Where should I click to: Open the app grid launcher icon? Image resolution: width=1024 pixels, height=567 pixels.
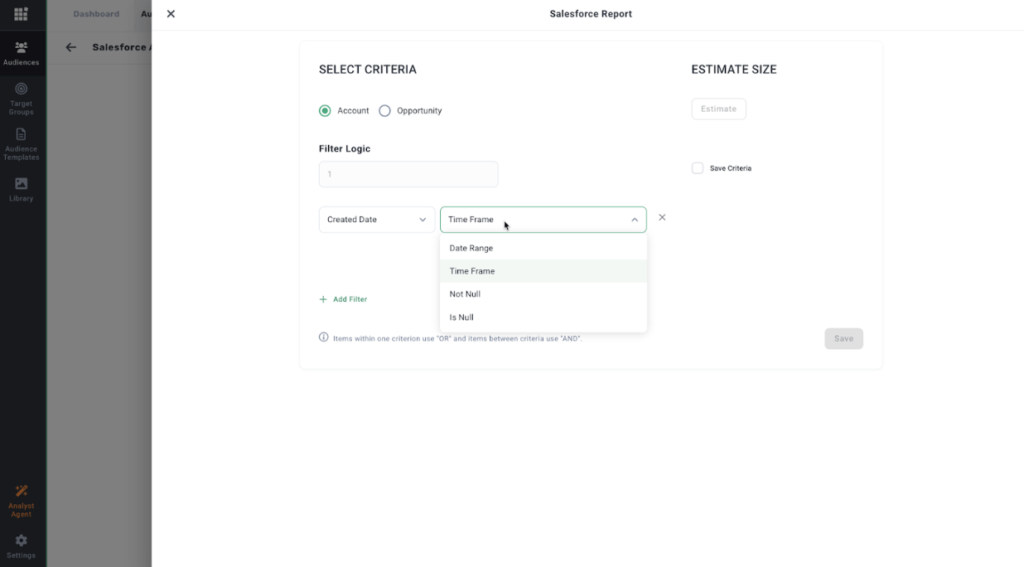[x=21, y=14]
